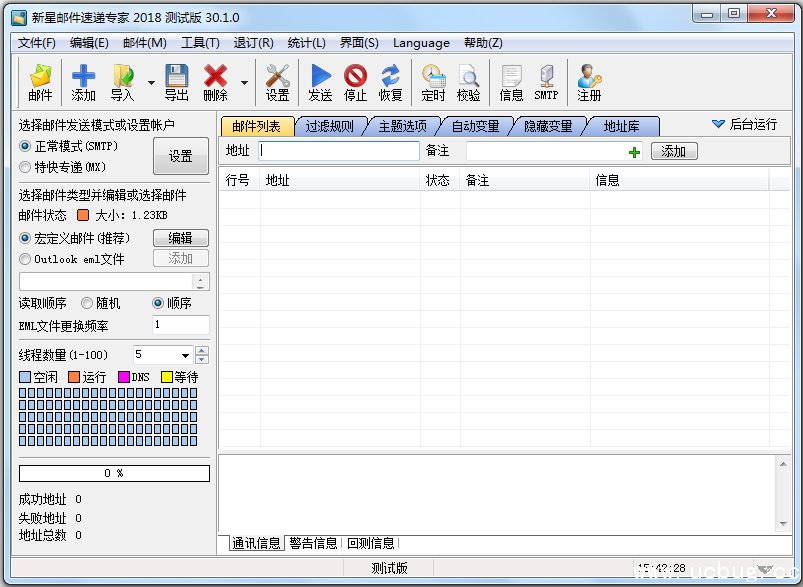Open the 定时 (Timer) toolbar icon

click(x=433, y=82)
